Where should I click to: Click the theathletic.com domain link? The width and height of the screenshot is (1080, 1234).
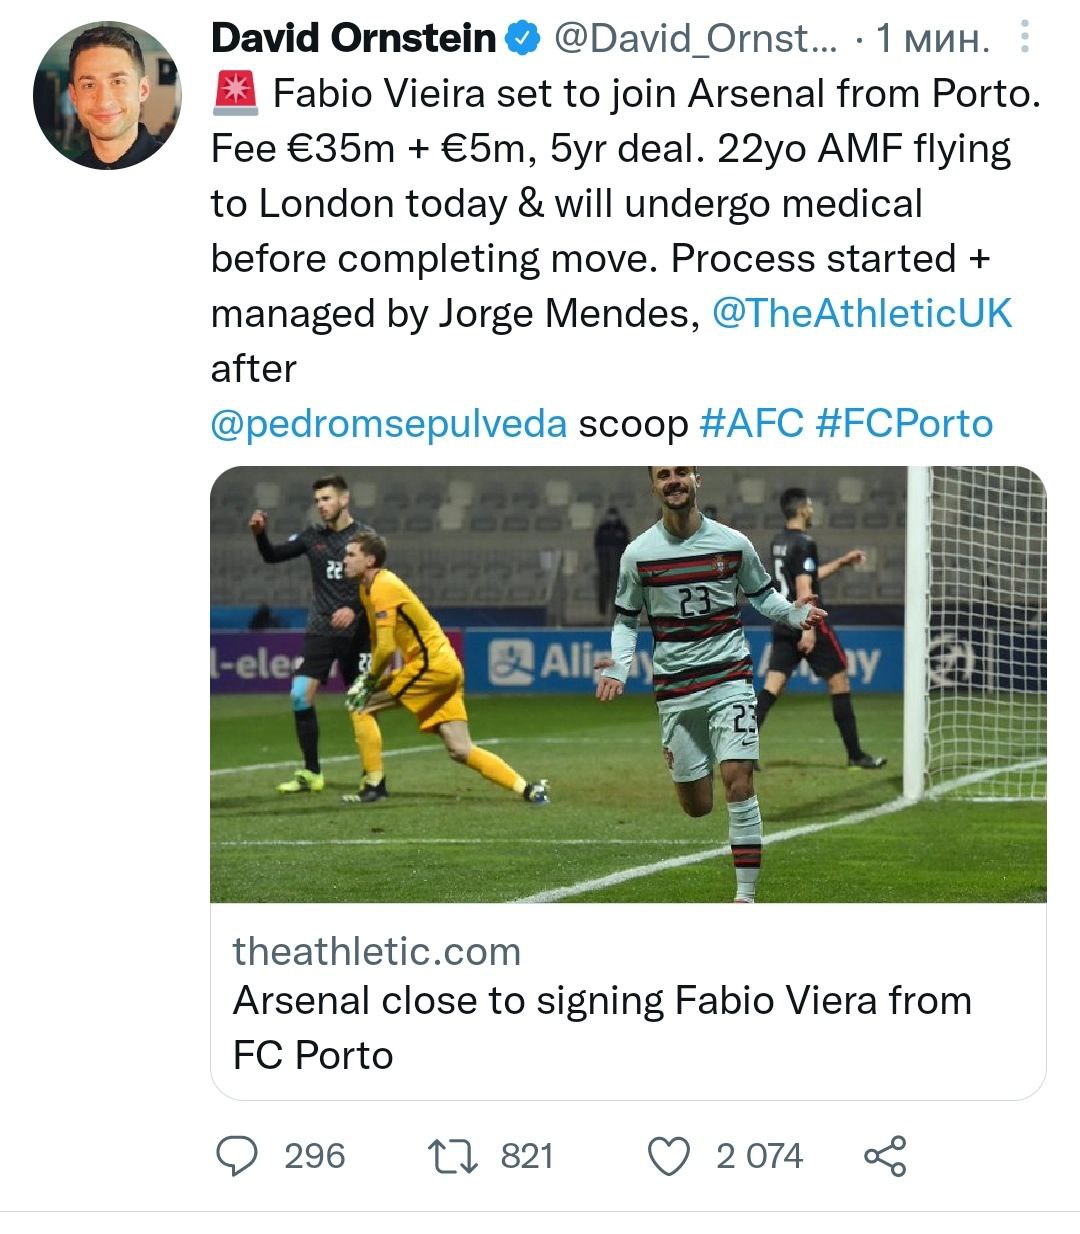pyautogui.click(x=377, y=951)
